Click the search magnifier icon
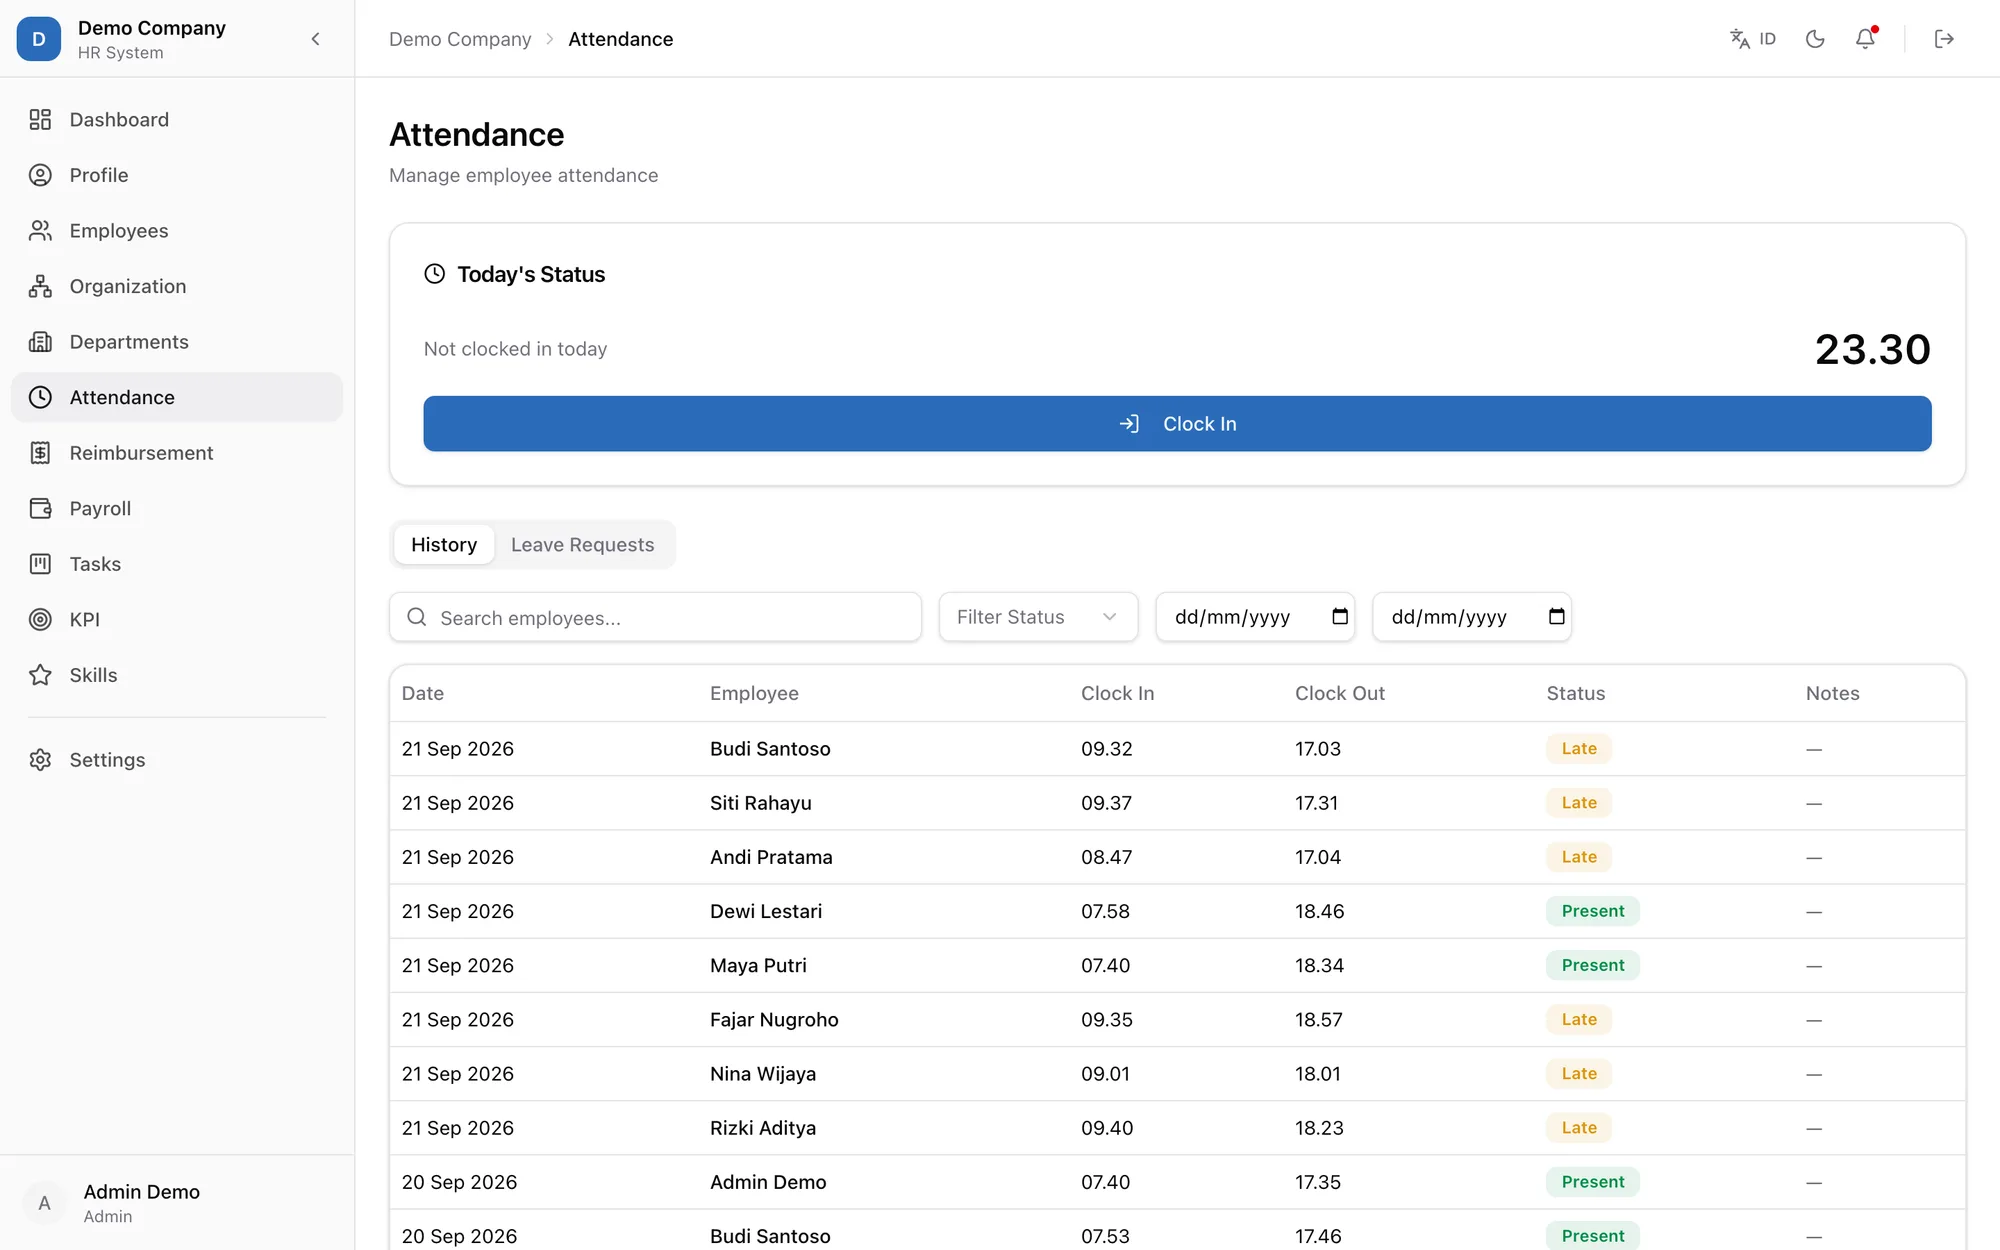This screenshot has width=2000, height=1250. point(417,617)
